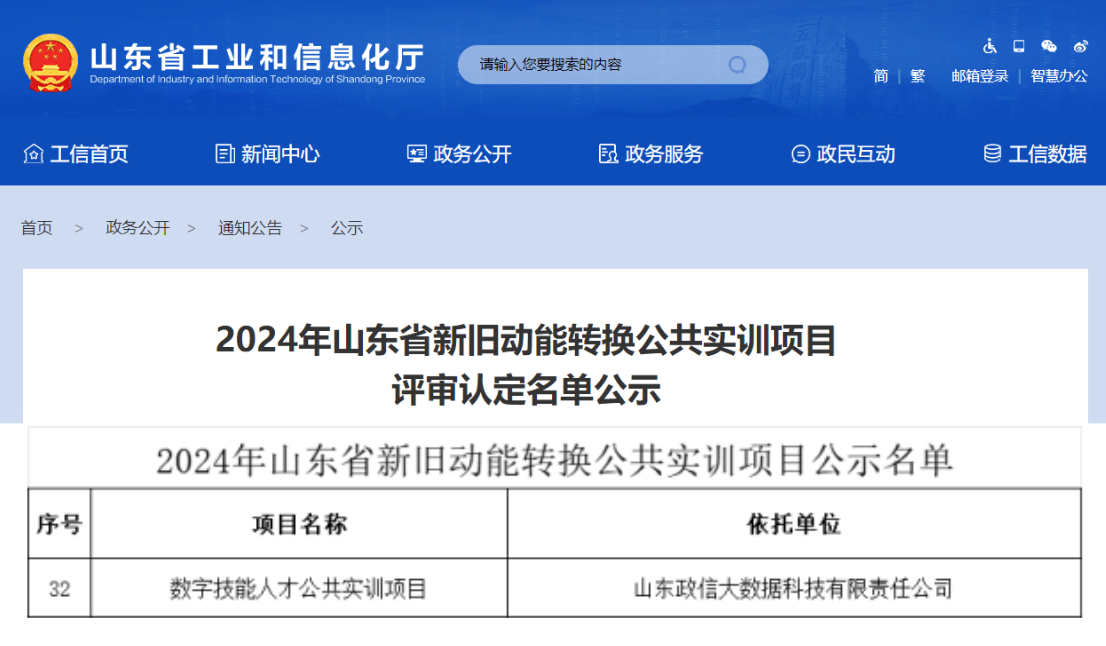
Task: Switch to simplified Chinese 简
Action: point(881,76)
